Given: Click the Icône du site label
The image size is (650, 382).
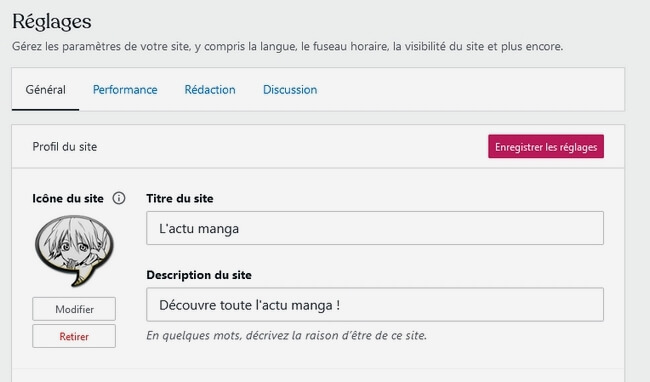Looking at the screenshot, I should click(x=68, y=198).
